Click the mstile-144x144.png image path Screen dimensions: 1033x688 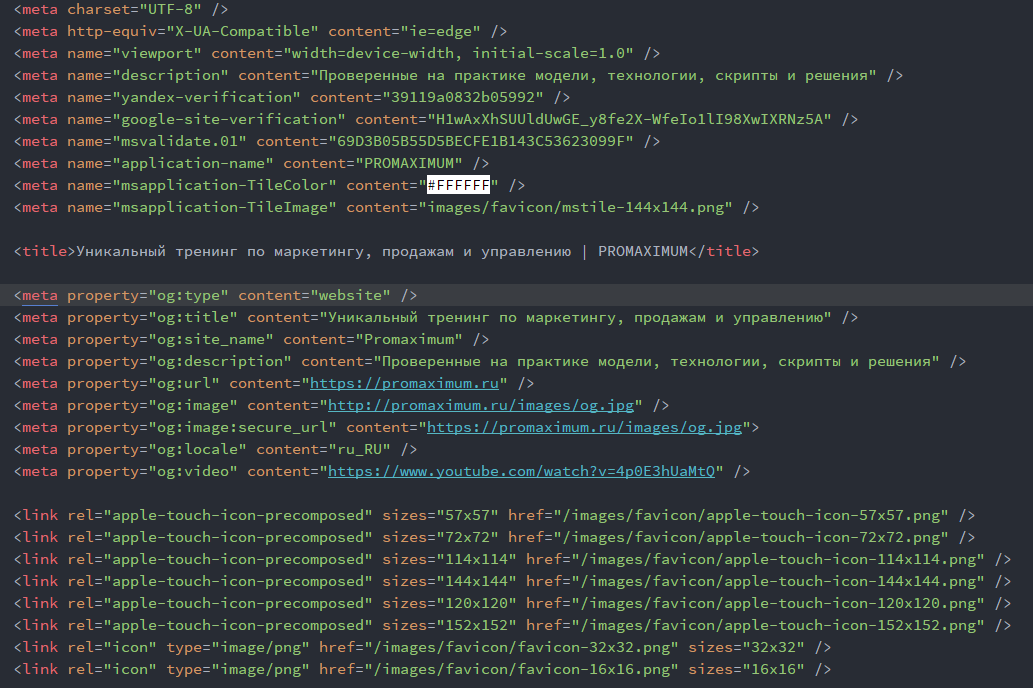coord(578,207)
